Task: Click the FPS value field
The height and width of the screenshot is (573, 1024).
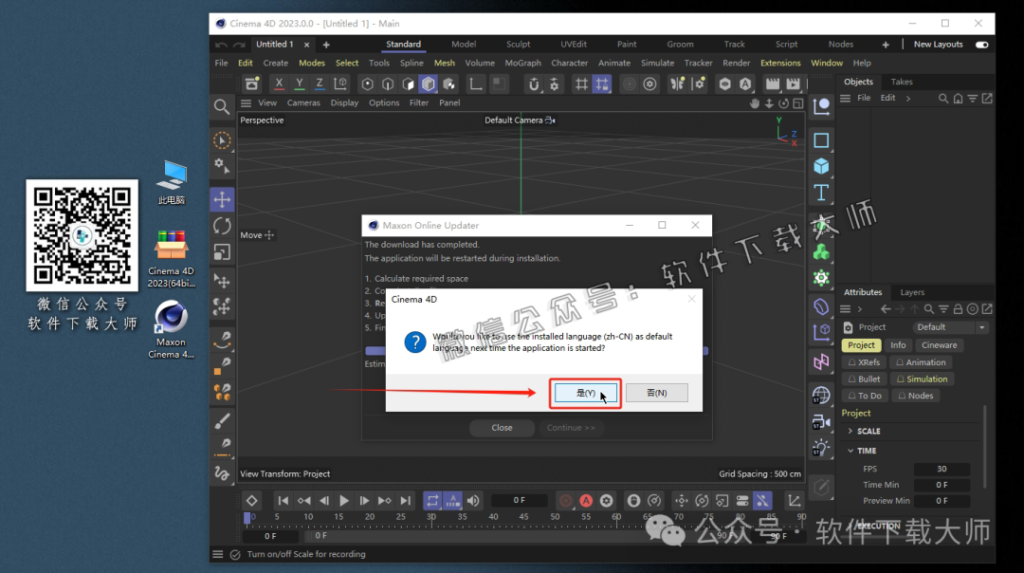Action: pos(941,468)
